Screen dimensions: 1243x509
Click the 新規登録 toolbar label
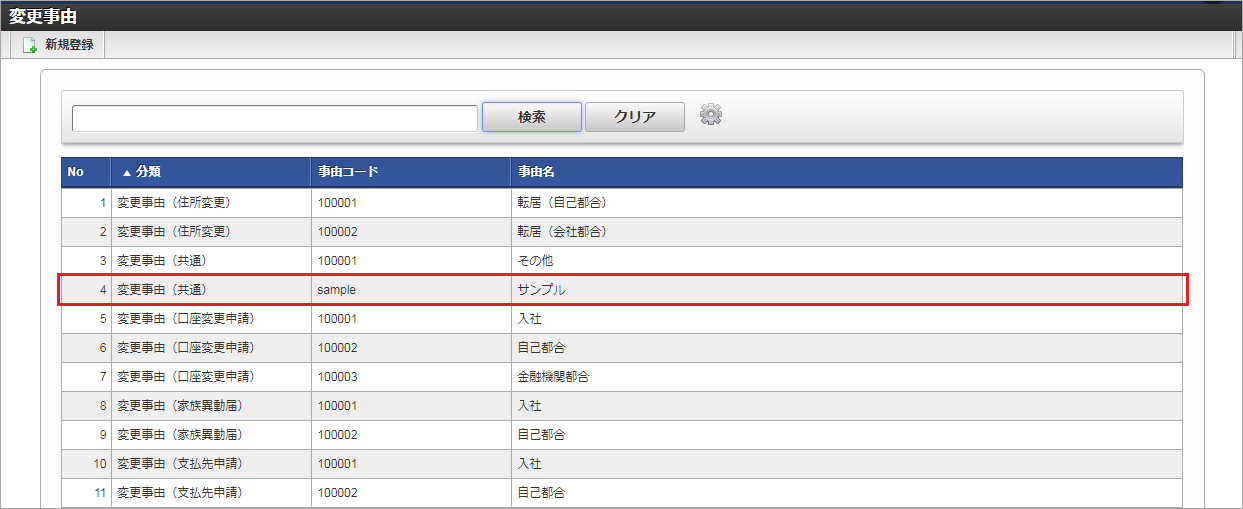pyautogui.click(x=69, y=45)
